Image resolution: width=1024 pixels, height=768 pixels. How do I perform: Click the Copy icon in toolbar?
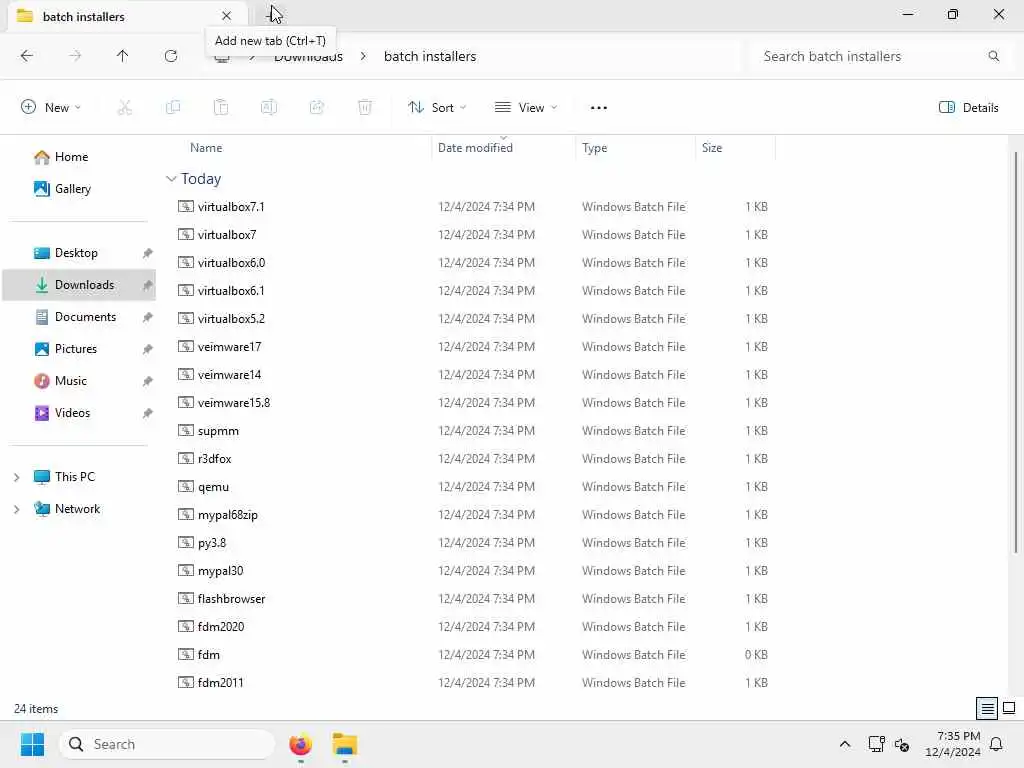click(x=173, y=107)
